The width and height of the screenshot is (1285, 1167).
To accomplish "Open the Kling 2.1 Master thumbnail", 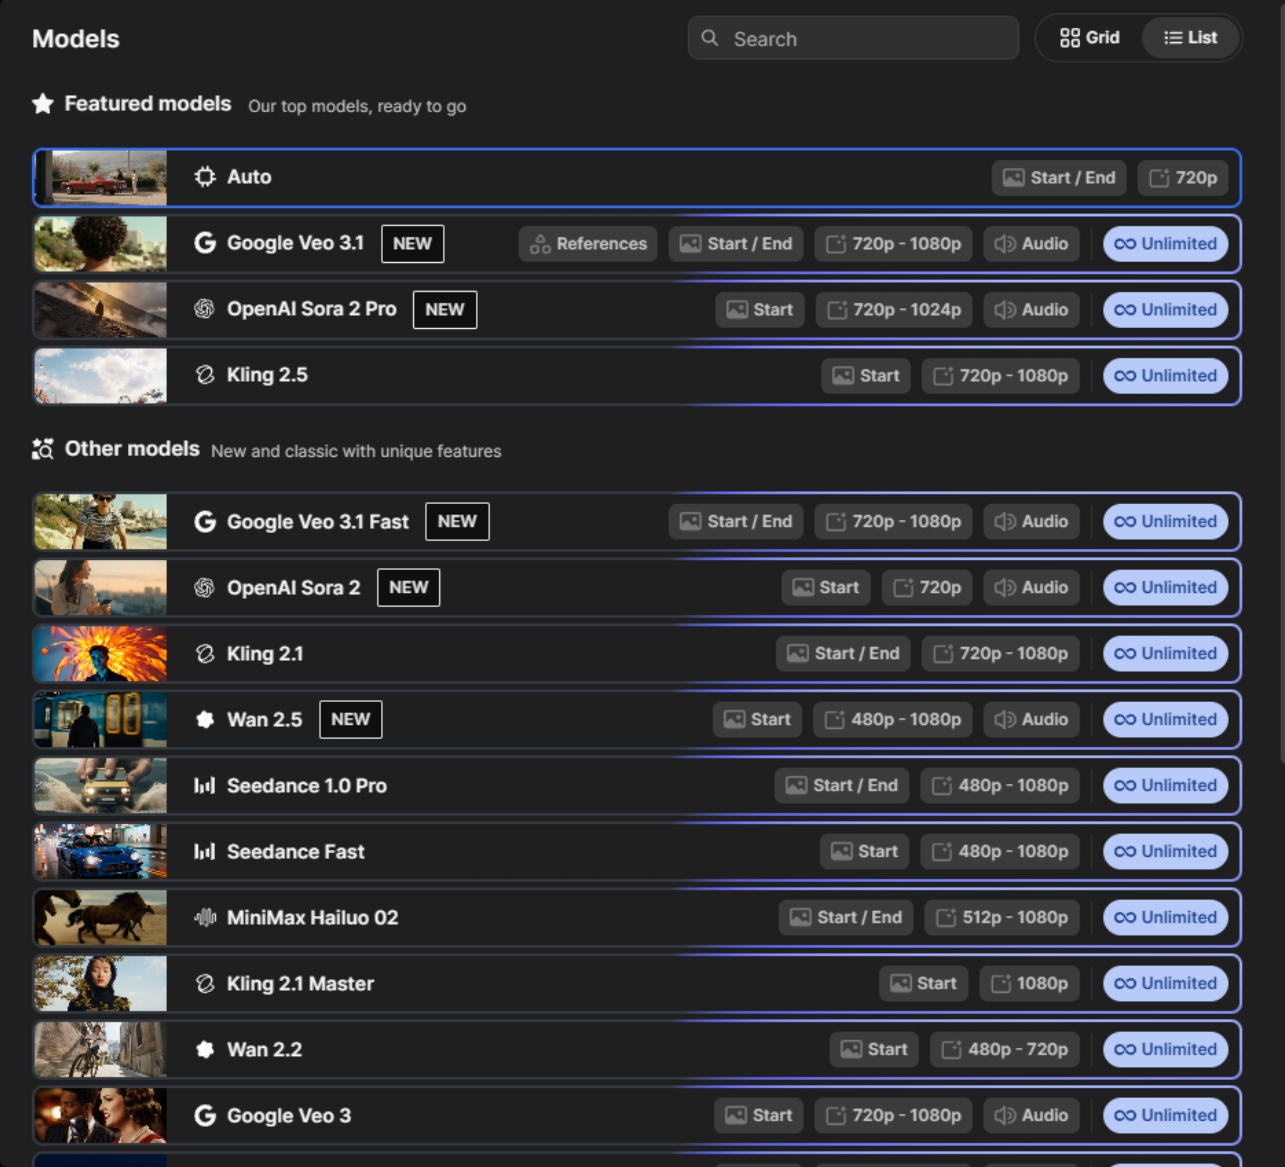I will [x=101, y=983].
